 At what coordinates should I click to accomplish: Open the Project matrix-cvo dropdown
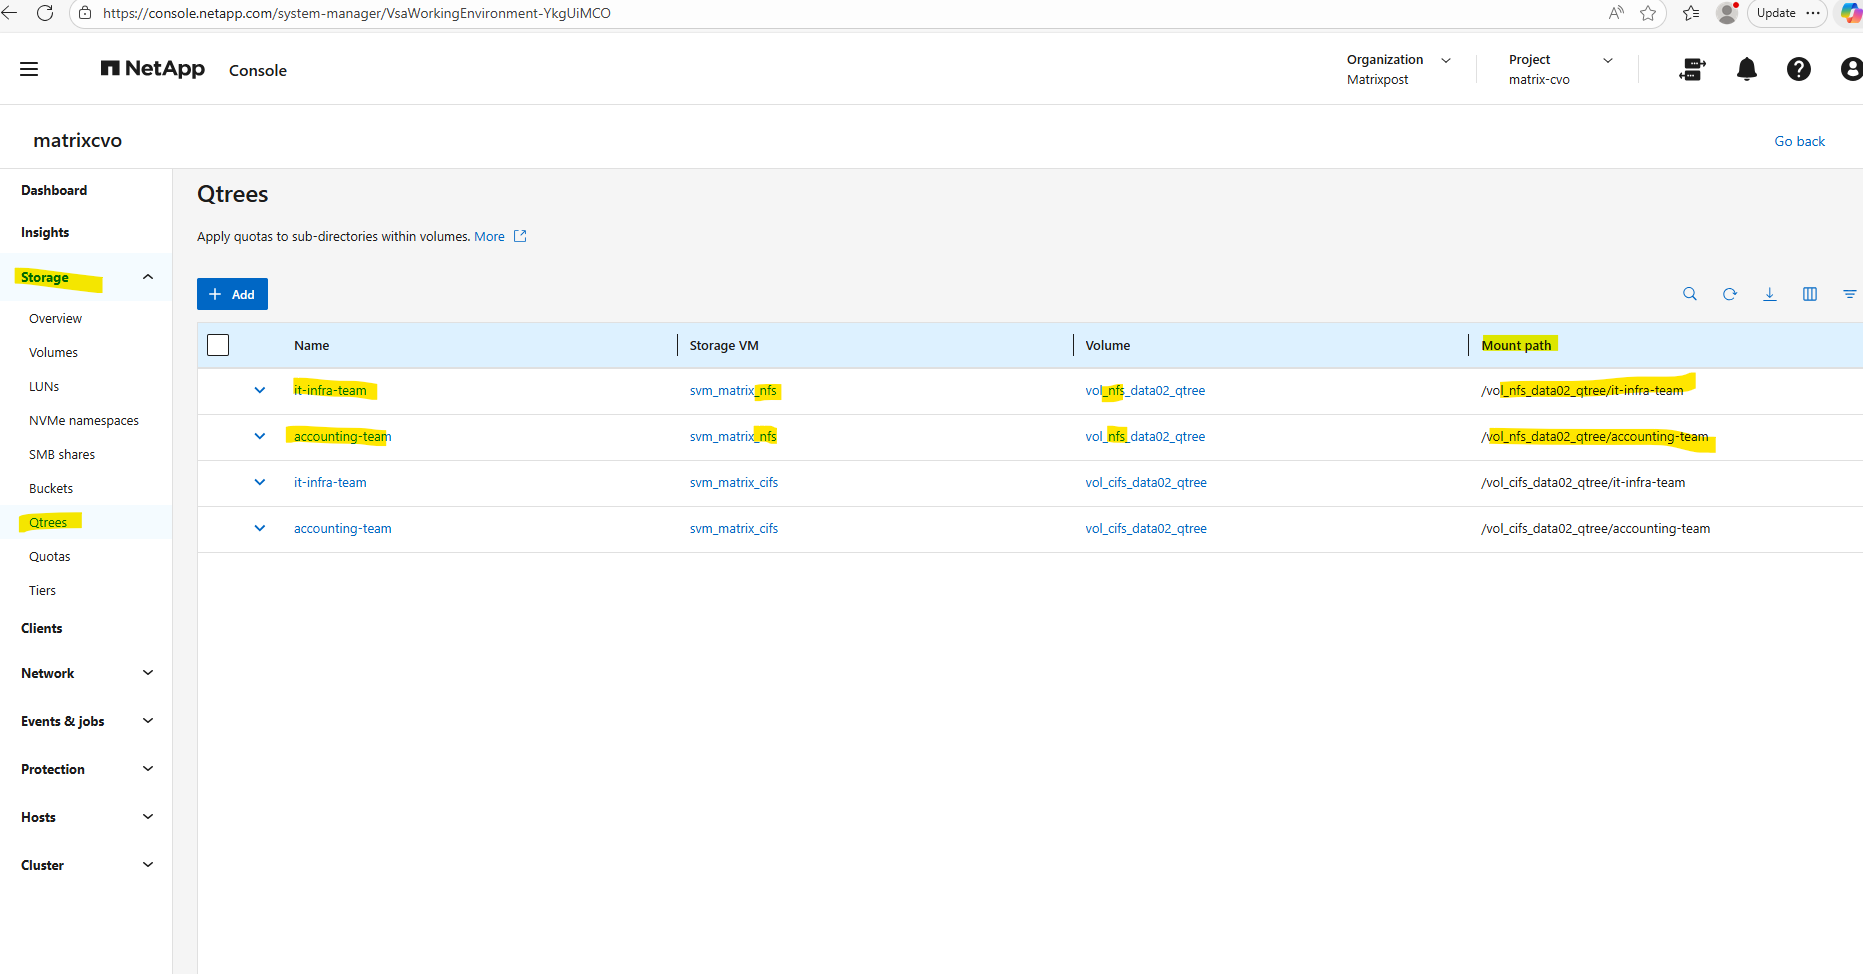tap(1560, 69)
